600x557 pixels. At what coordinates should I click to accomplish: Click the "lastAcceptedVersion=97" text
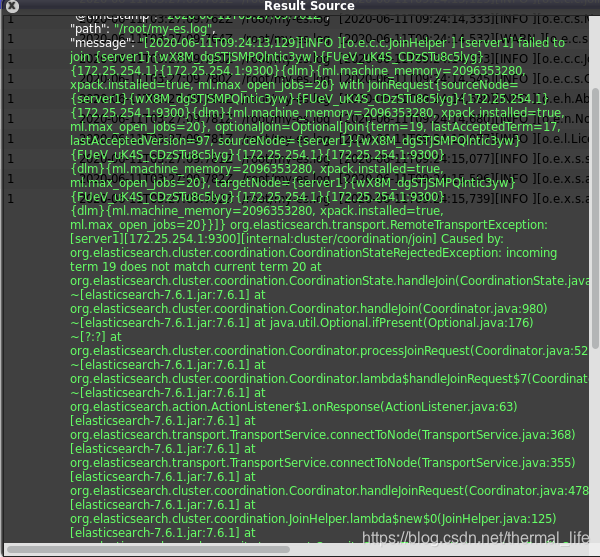[x=140, y=141]
